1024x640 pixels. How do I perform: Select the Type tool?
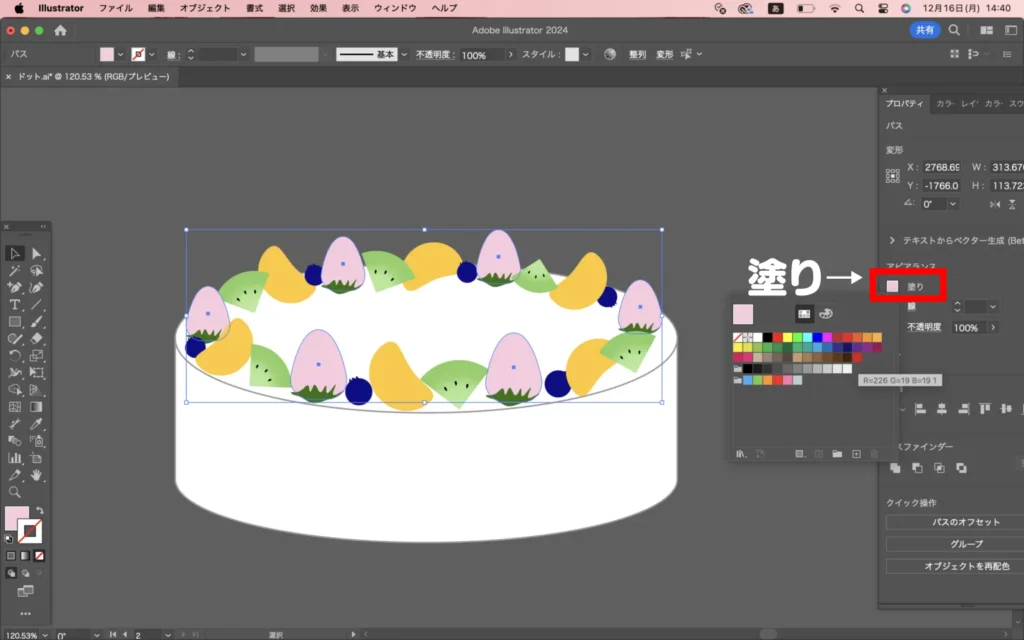15,305
